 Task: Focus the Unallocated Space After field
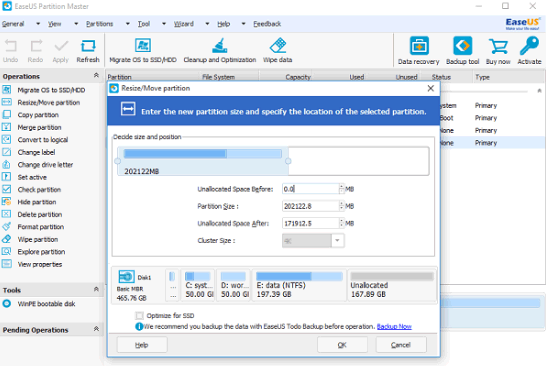click(310, 223)
